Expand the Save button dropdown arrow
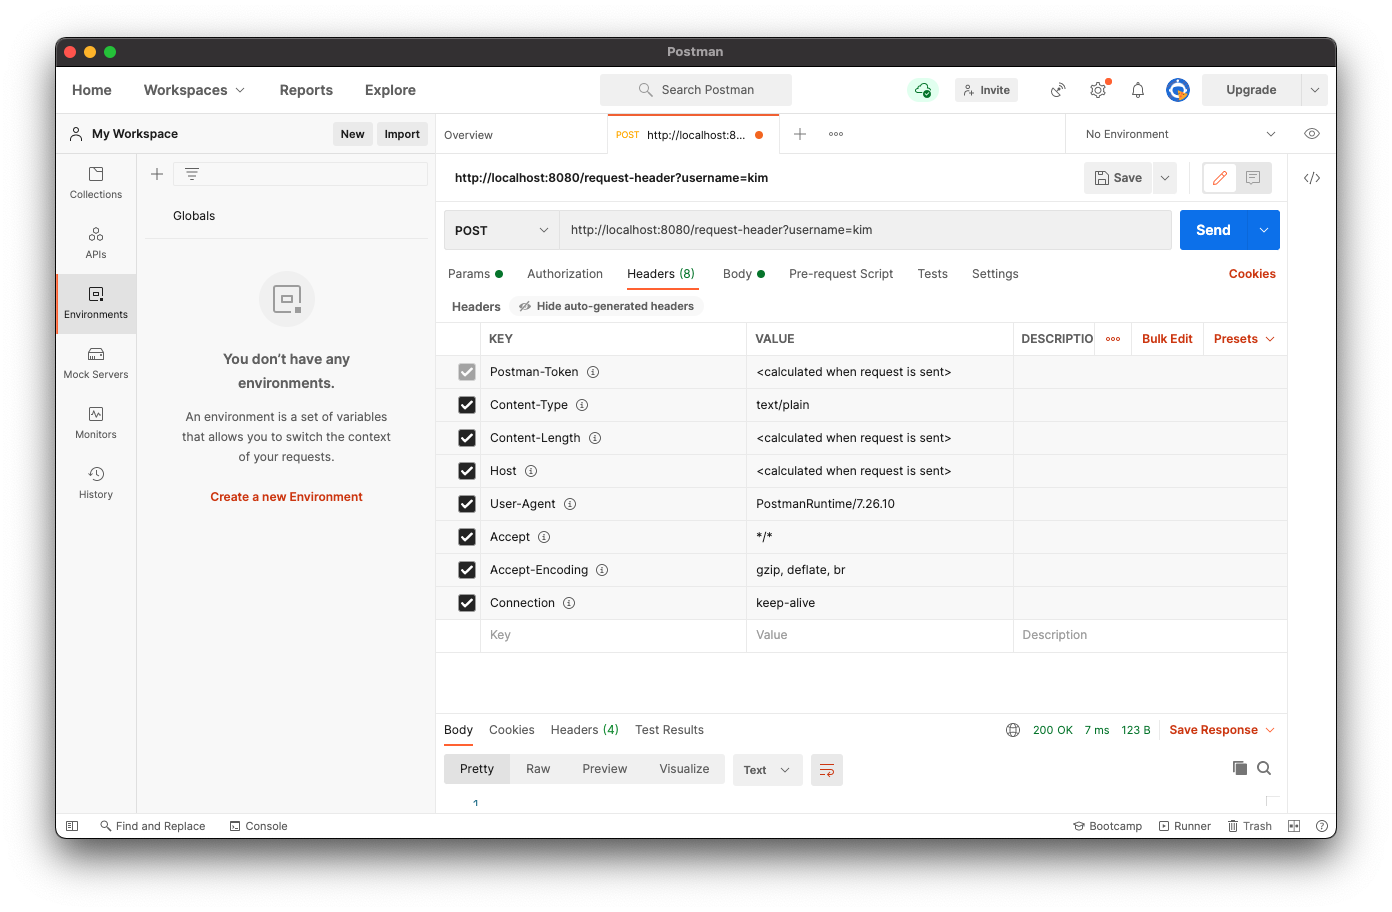Viewport: 1392px width, 912px height. pyautogui.click(x=1165, y=178)
